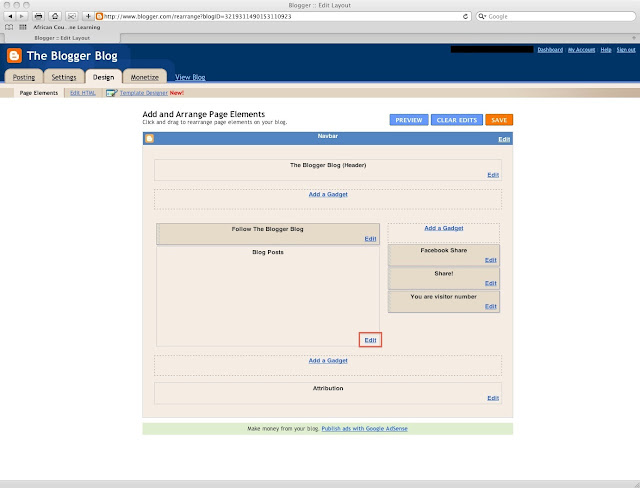Click the Google search field

point(556,16)
